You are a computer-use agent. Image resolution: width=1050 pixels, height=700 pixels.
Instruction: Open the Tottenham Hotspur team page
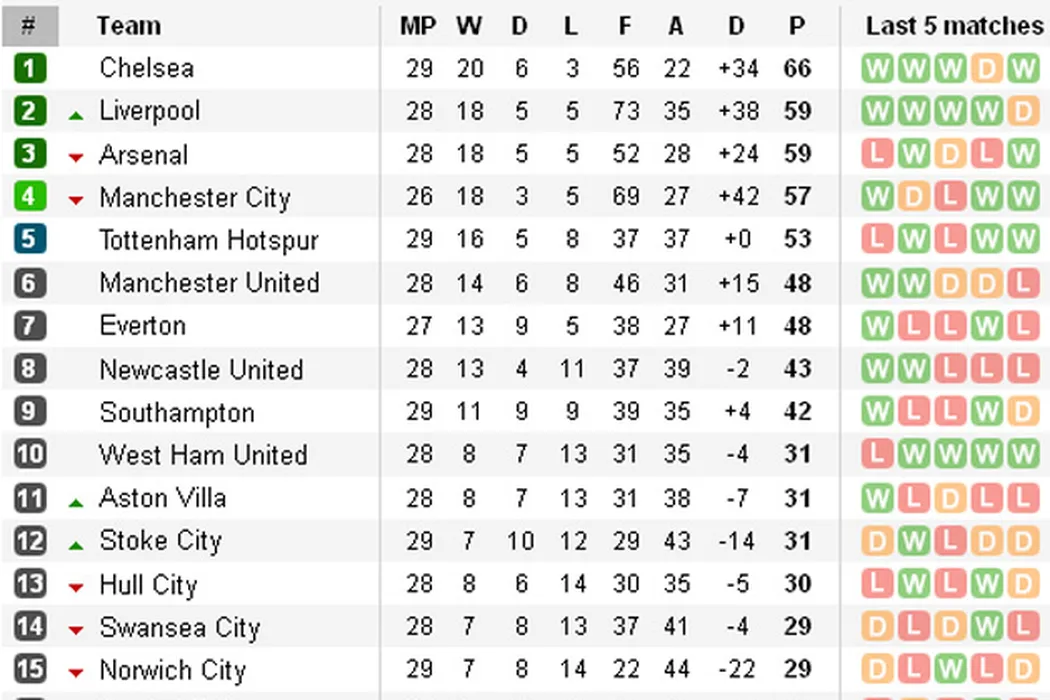point(208,240)
